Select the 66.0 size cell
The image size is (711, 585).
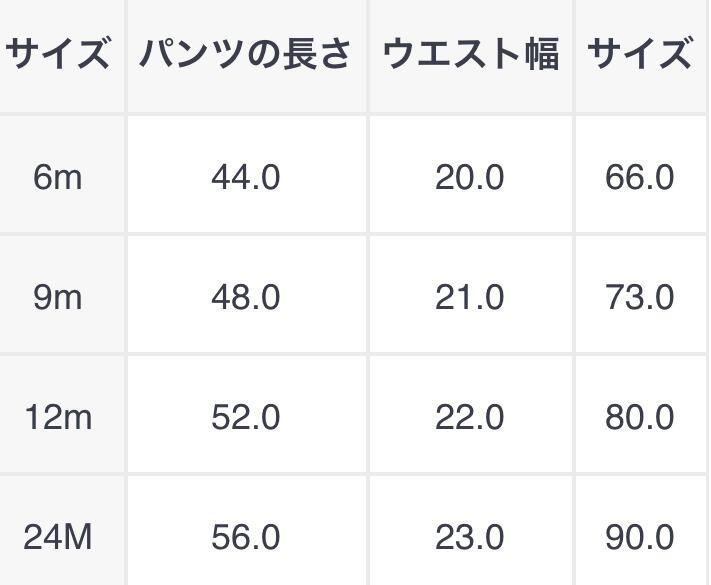(x=640, y=177)
